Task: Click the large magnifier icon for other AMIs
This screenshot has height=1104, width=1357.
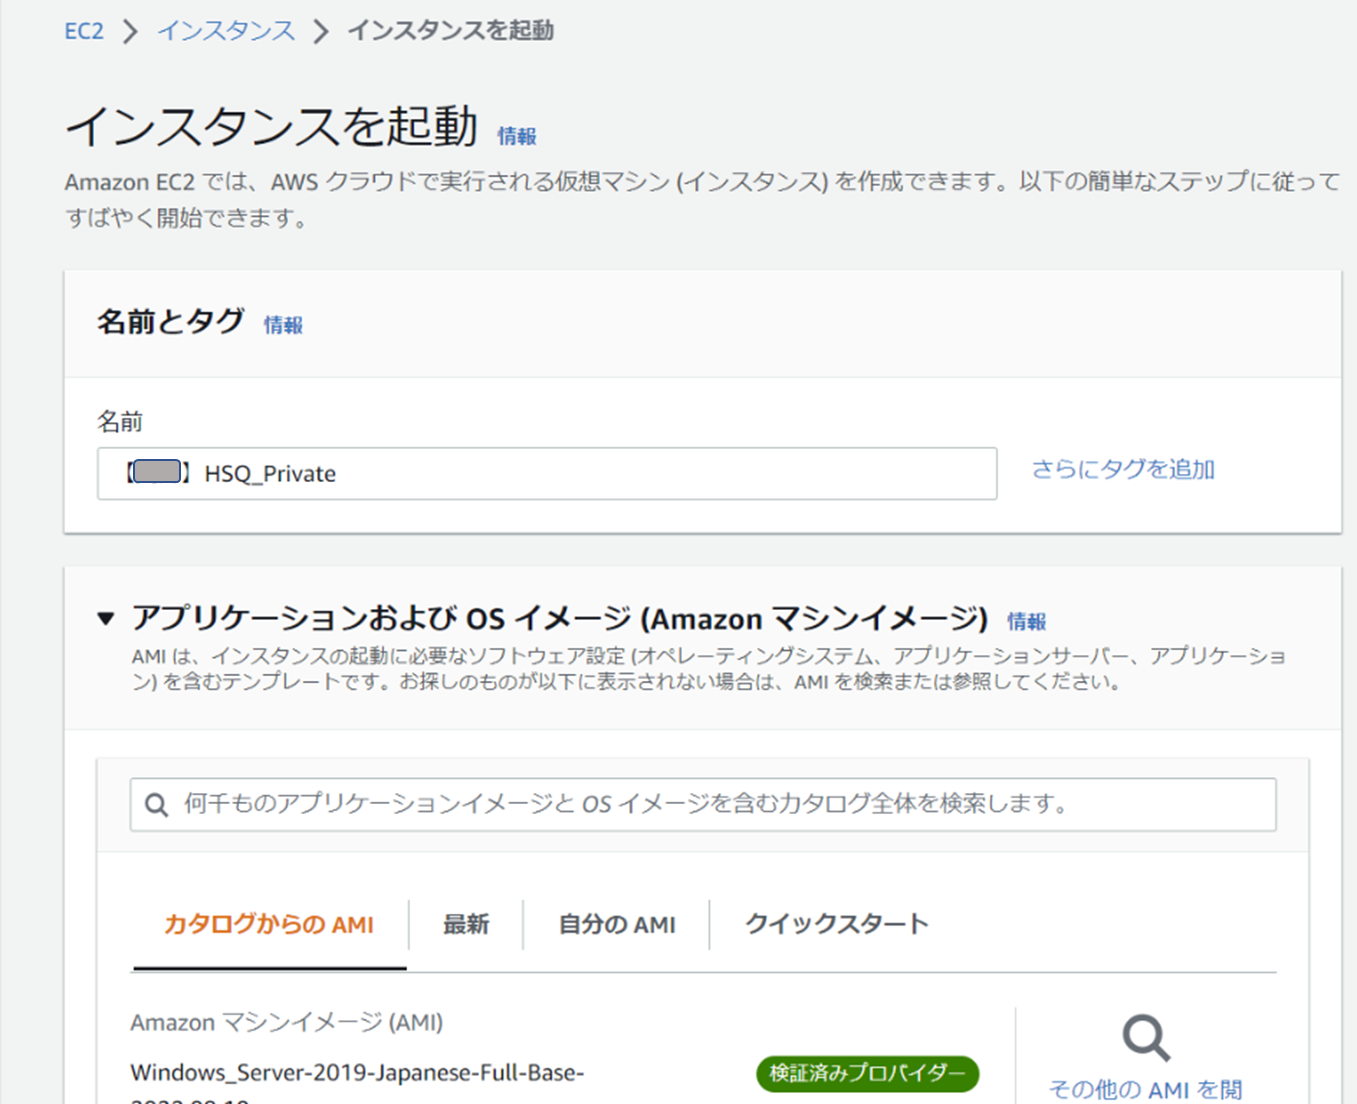Action: 1146,1038
